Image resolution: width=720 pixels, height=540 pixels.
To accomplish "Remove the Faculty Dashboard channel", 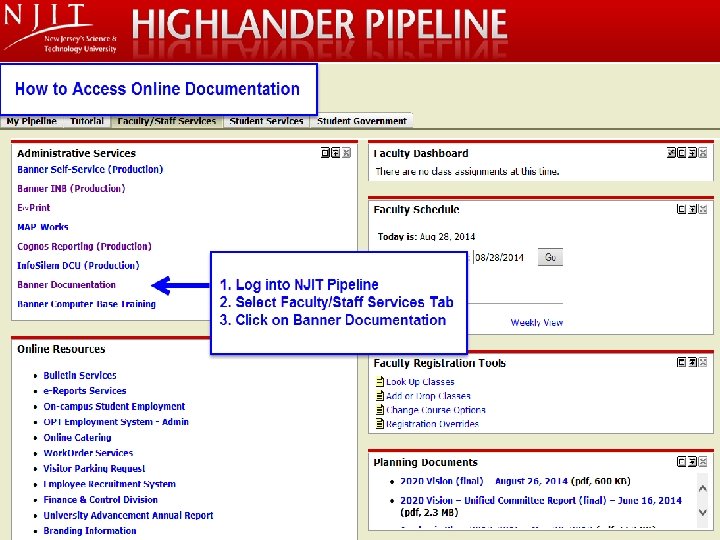I will tap(703, 153).
